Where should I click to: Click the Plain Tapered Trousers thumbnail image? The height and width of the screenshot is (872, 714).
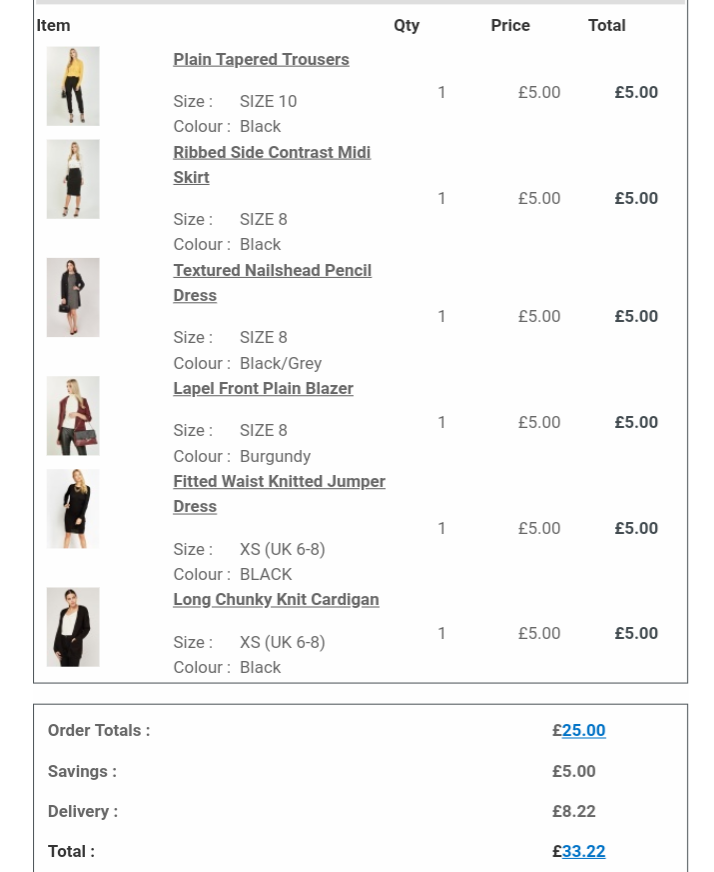(73, 86)
